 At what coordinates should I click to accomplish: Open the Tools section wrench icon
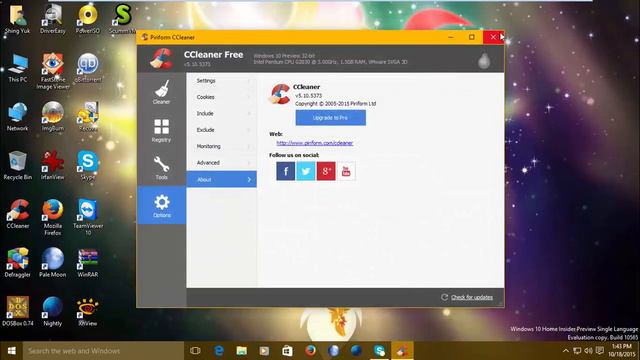click(162, 168)
